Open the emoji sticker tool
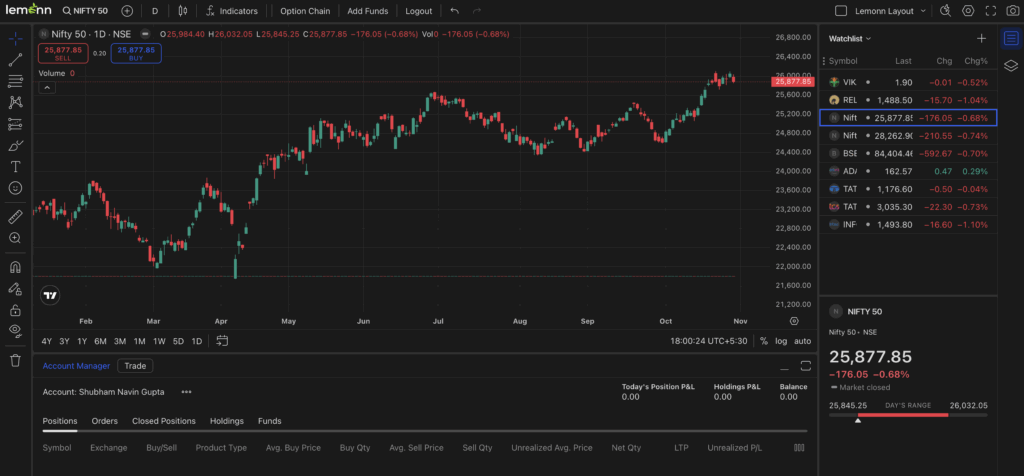The width and height of the screenshot is (1024, 476). [15, 188]
